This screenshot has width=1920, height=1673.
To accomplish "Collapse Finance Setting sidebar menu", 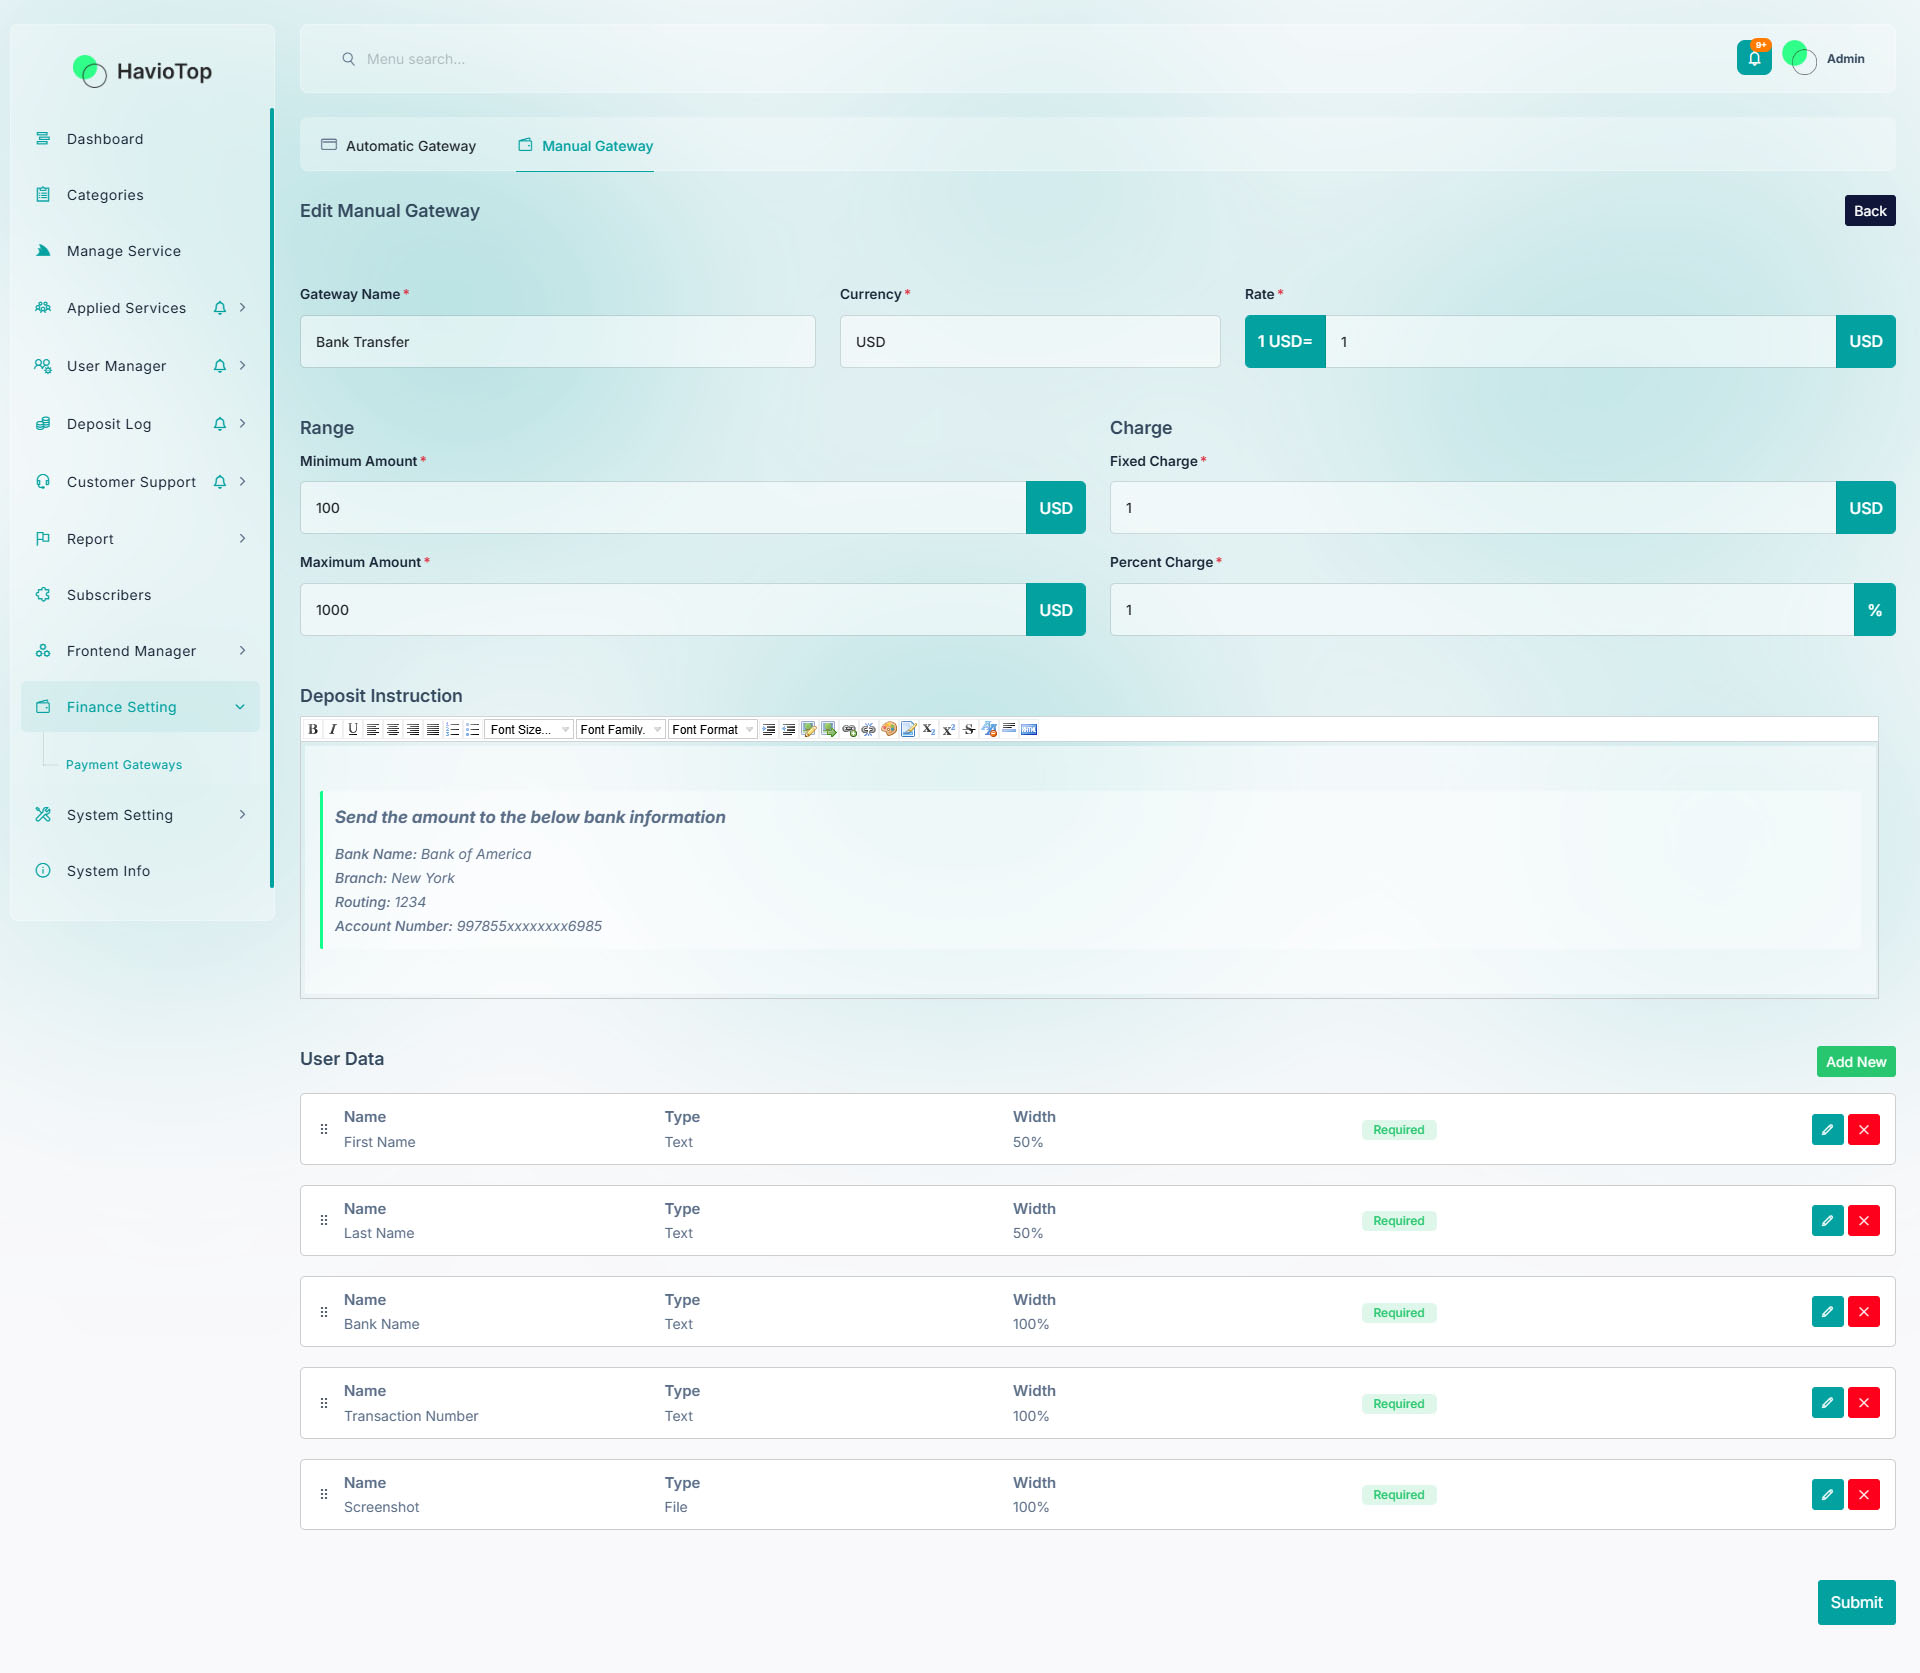I will [x=140, y=707].
